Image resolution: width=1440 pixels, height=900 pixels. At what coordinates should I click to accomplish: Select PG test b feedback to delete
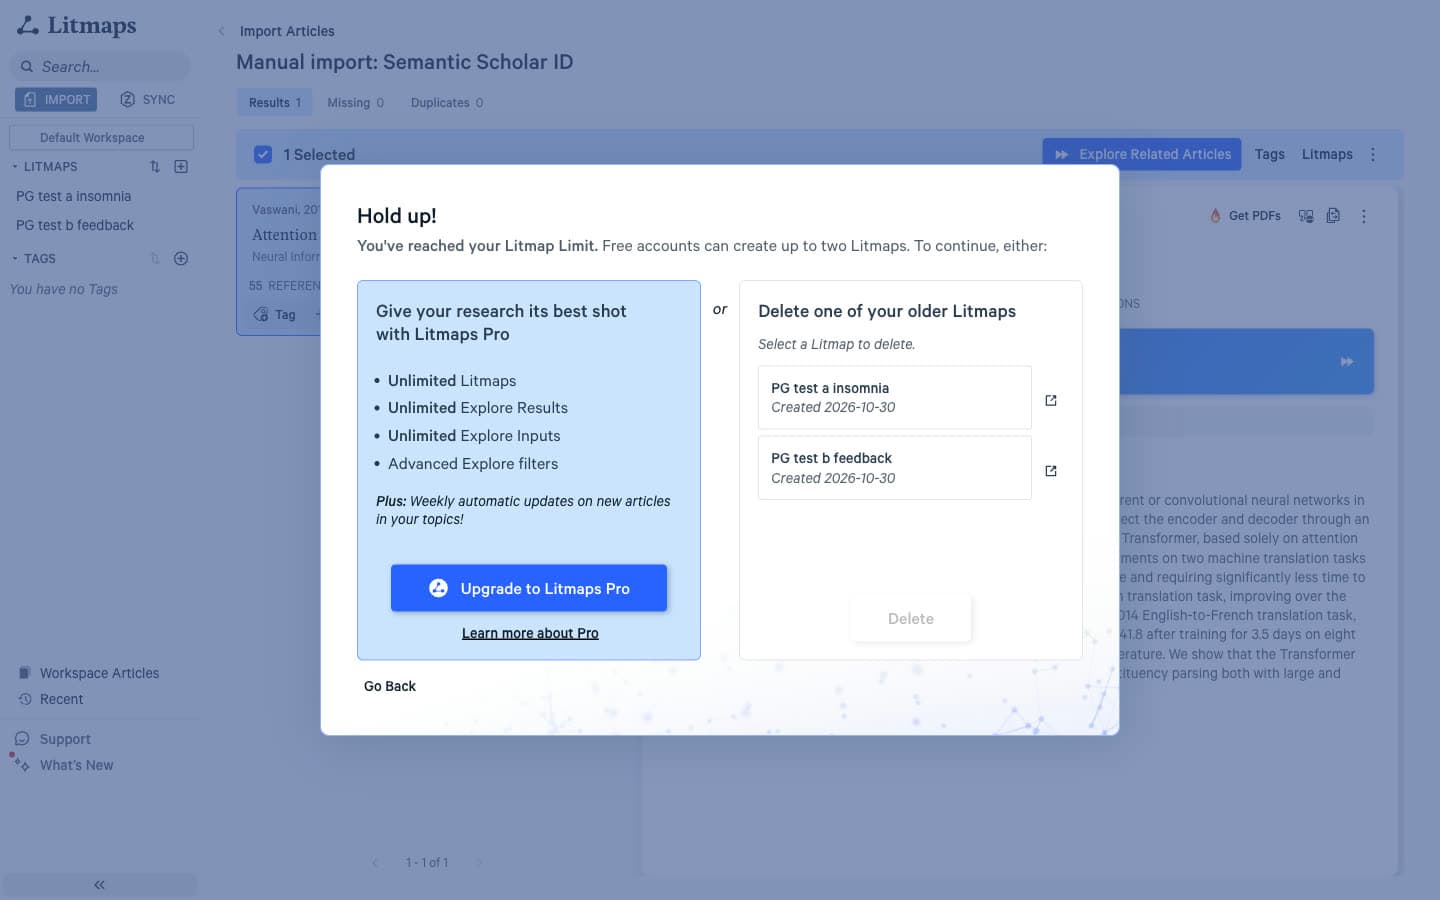click(895, 468)
